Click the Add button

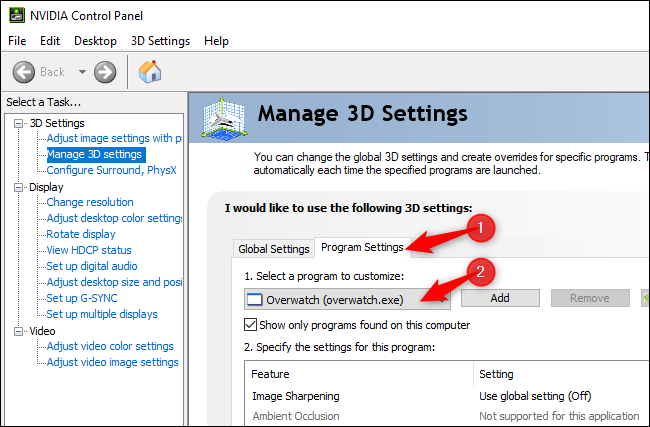tap(500, 299)
